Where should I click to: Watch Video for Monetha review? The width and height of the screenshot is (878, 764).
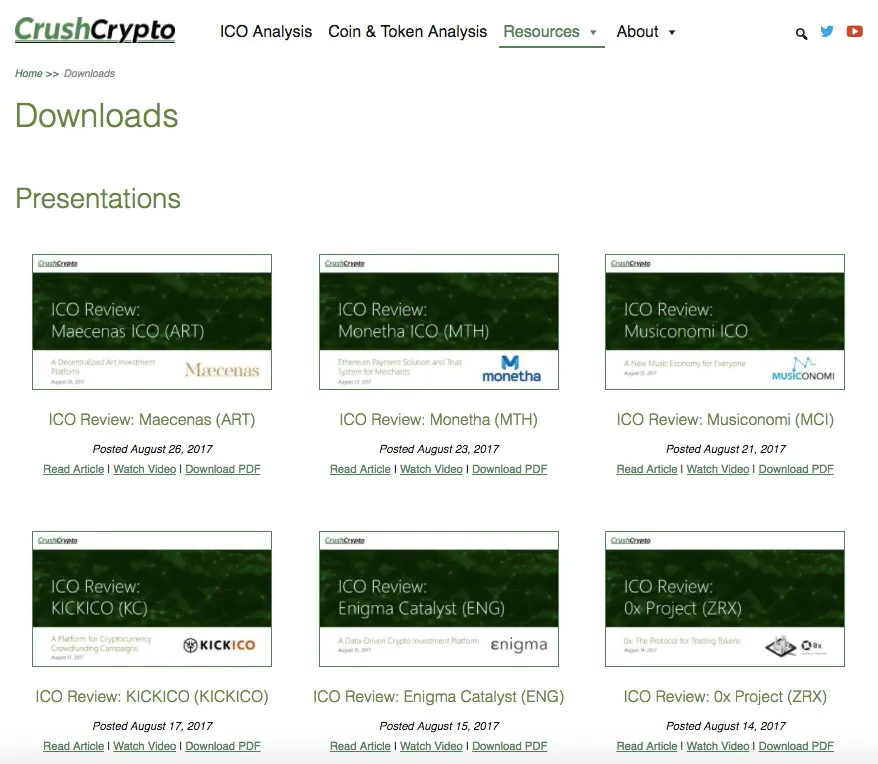tap(431, 469)
